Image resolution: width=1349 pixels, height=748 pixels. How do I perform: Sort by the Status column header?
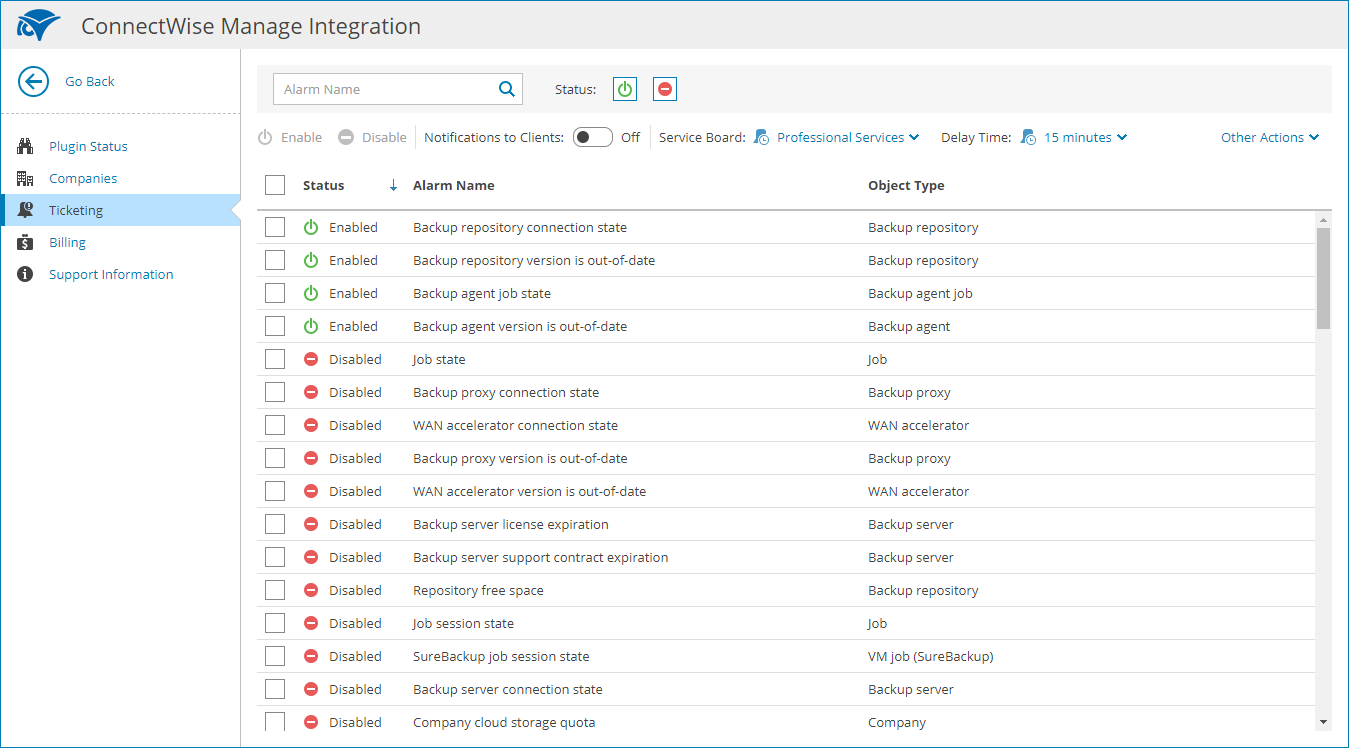(324, 185)
